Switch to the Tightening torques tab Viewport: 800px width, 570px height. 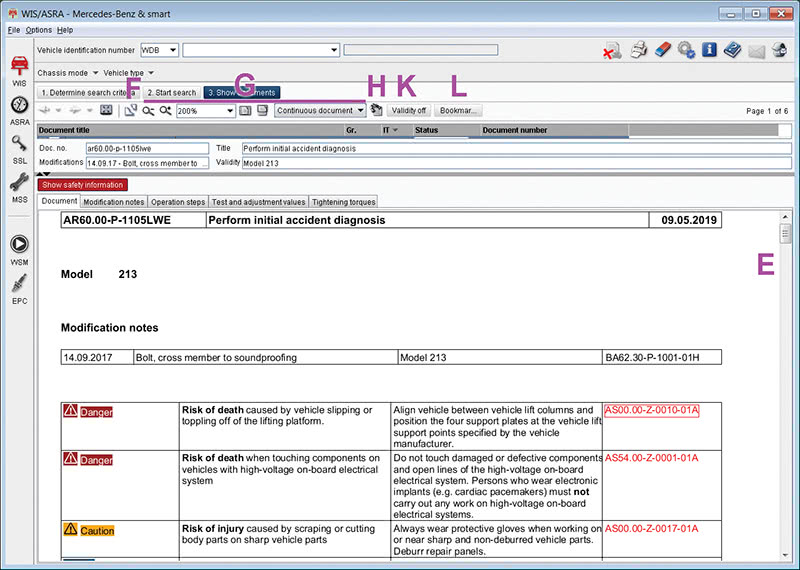(x=343, y=202)
